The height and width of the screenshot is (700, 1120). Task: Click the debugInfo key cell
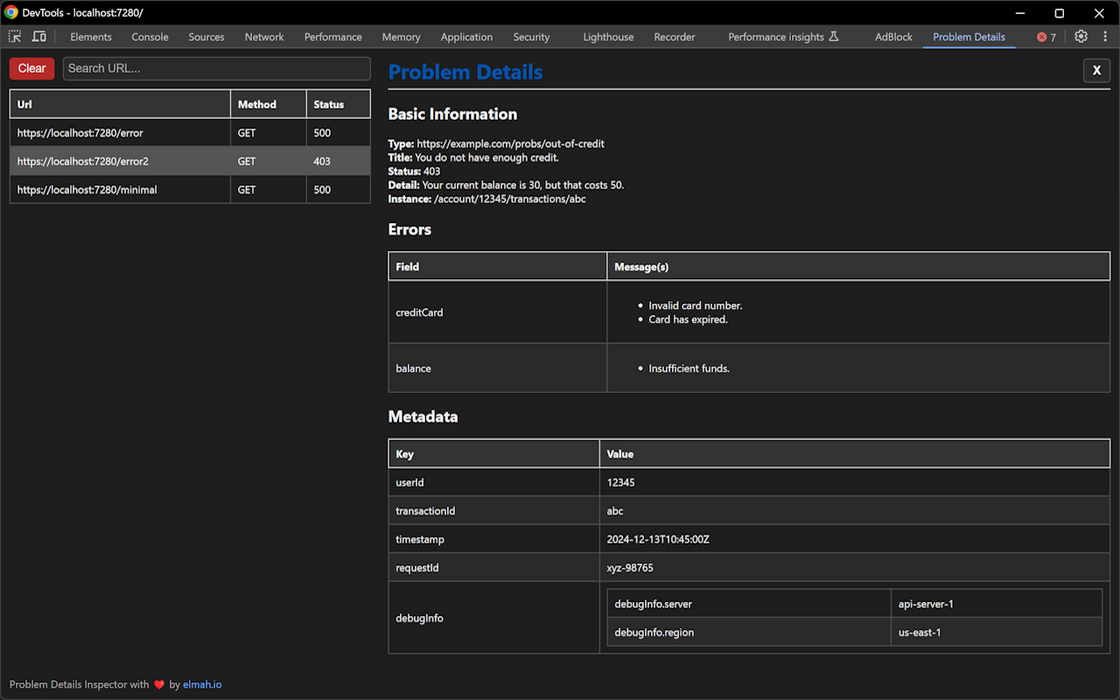tap(494, 618)
